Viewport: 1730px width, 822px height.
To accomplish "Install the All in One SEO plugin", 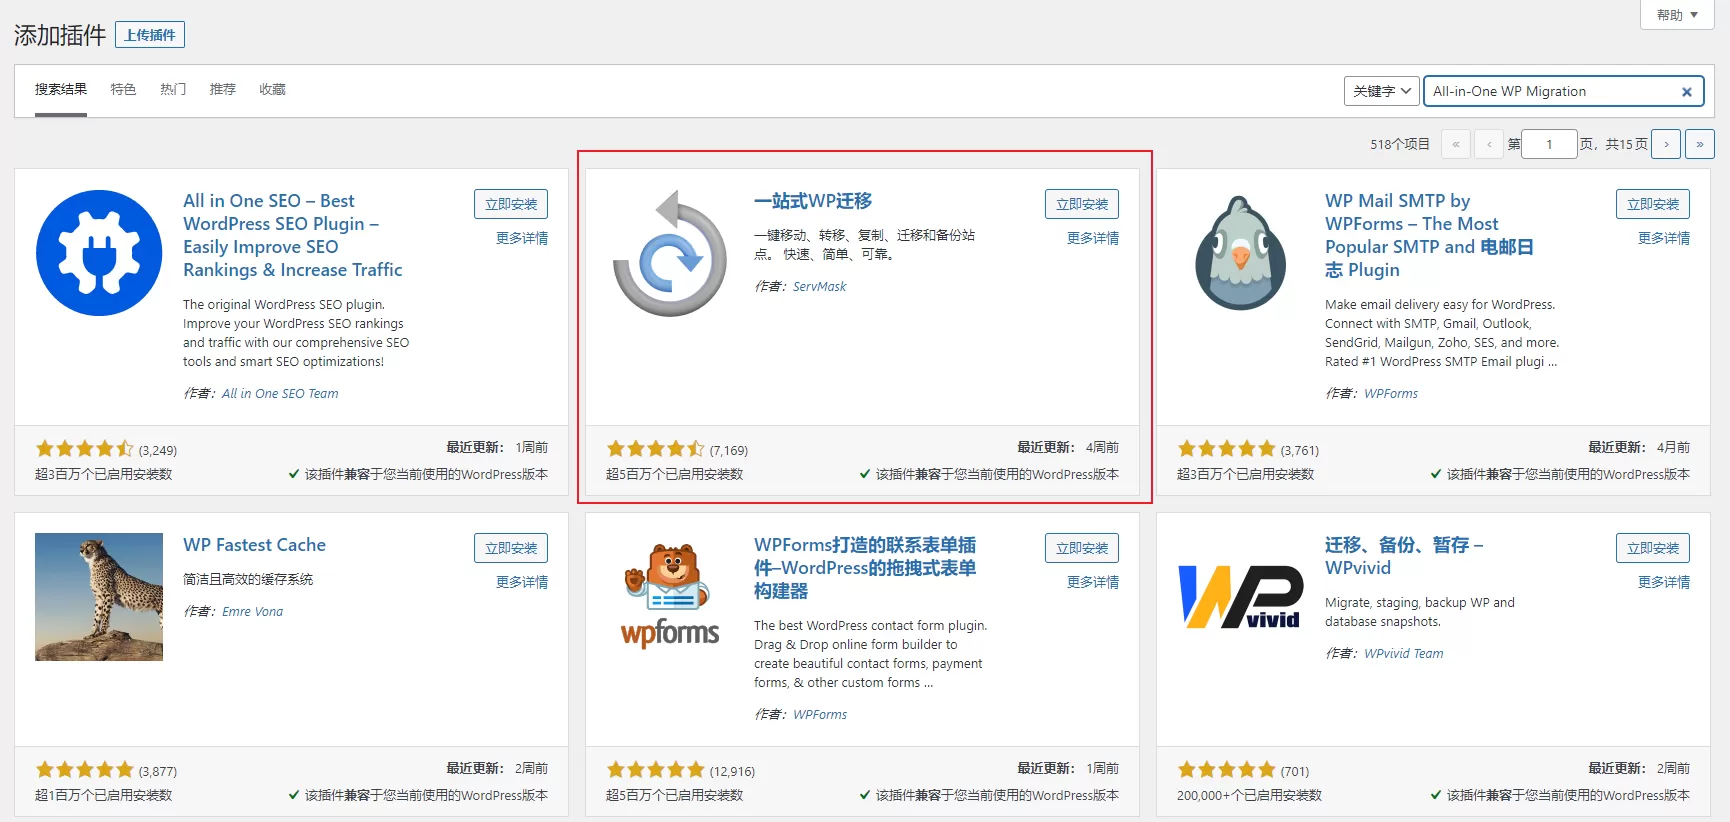I will [x=511, y=204].
